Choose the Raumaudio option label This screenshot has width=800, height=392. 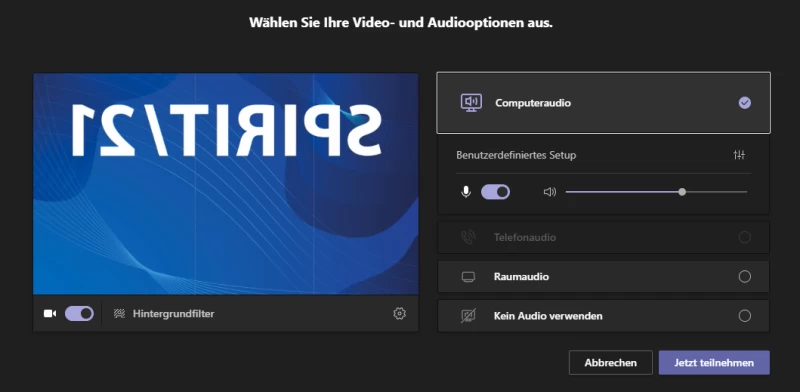[x=521, y=277]
